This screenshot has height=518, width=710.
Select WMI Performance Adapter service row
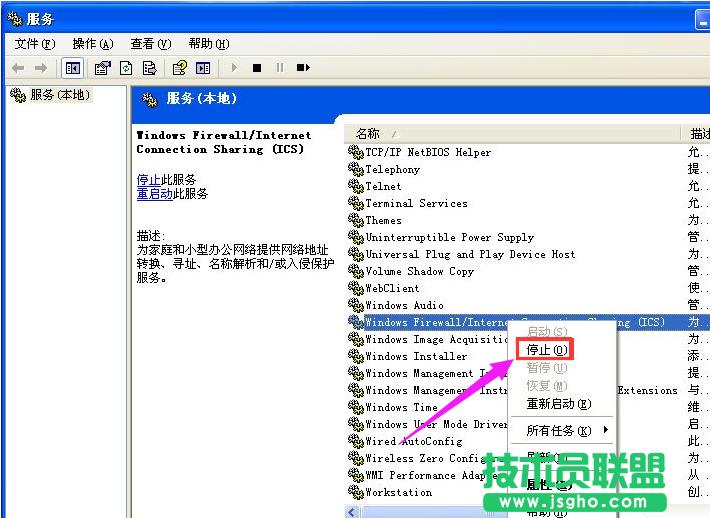pyautogui.click(x=431, y=475)
